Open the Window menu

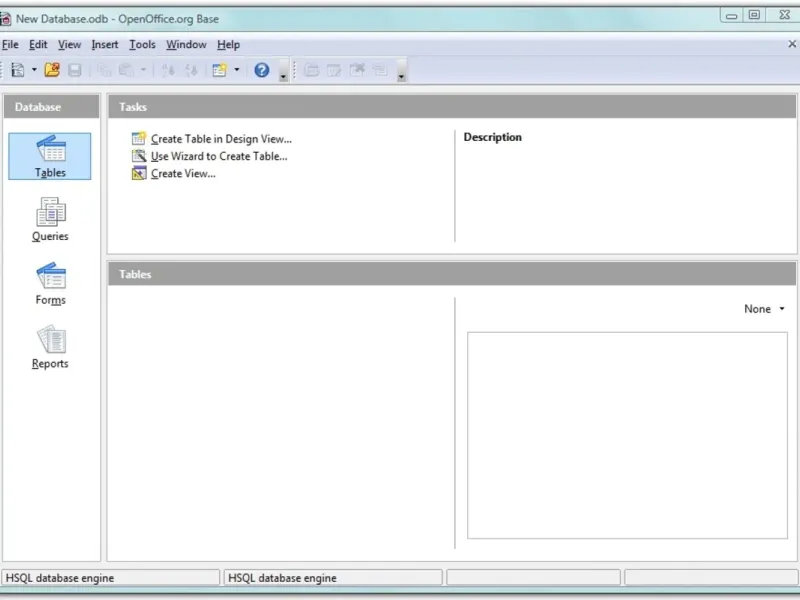pos(186,45)
